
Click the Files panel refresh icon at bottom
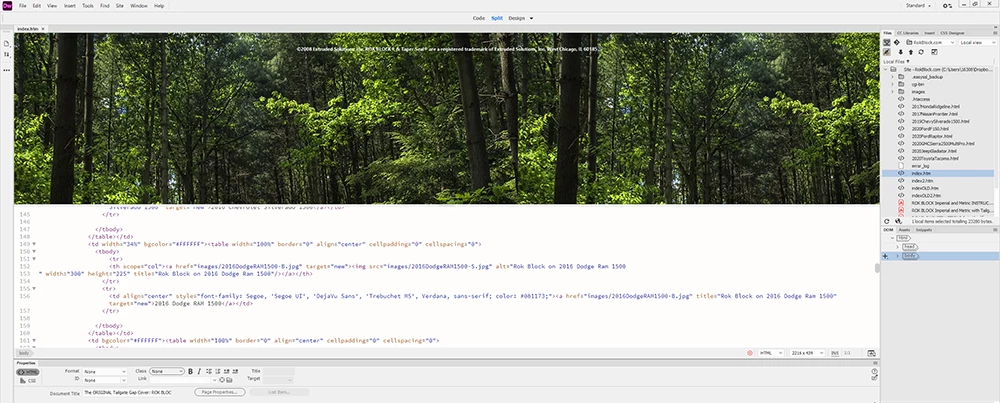pos(886,221)
